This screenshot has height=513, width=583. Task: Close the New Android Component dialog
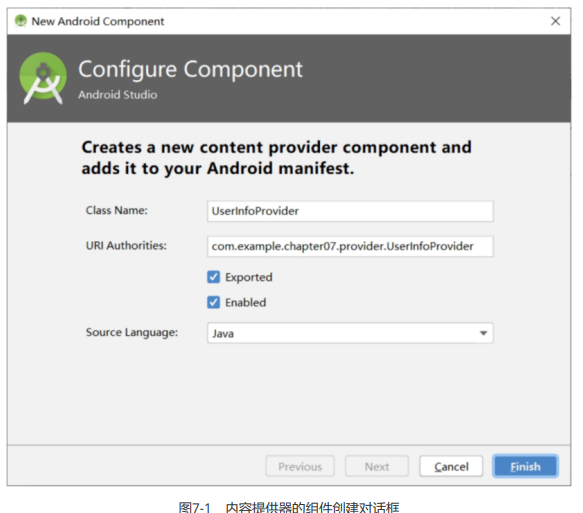tap(555, 21)
